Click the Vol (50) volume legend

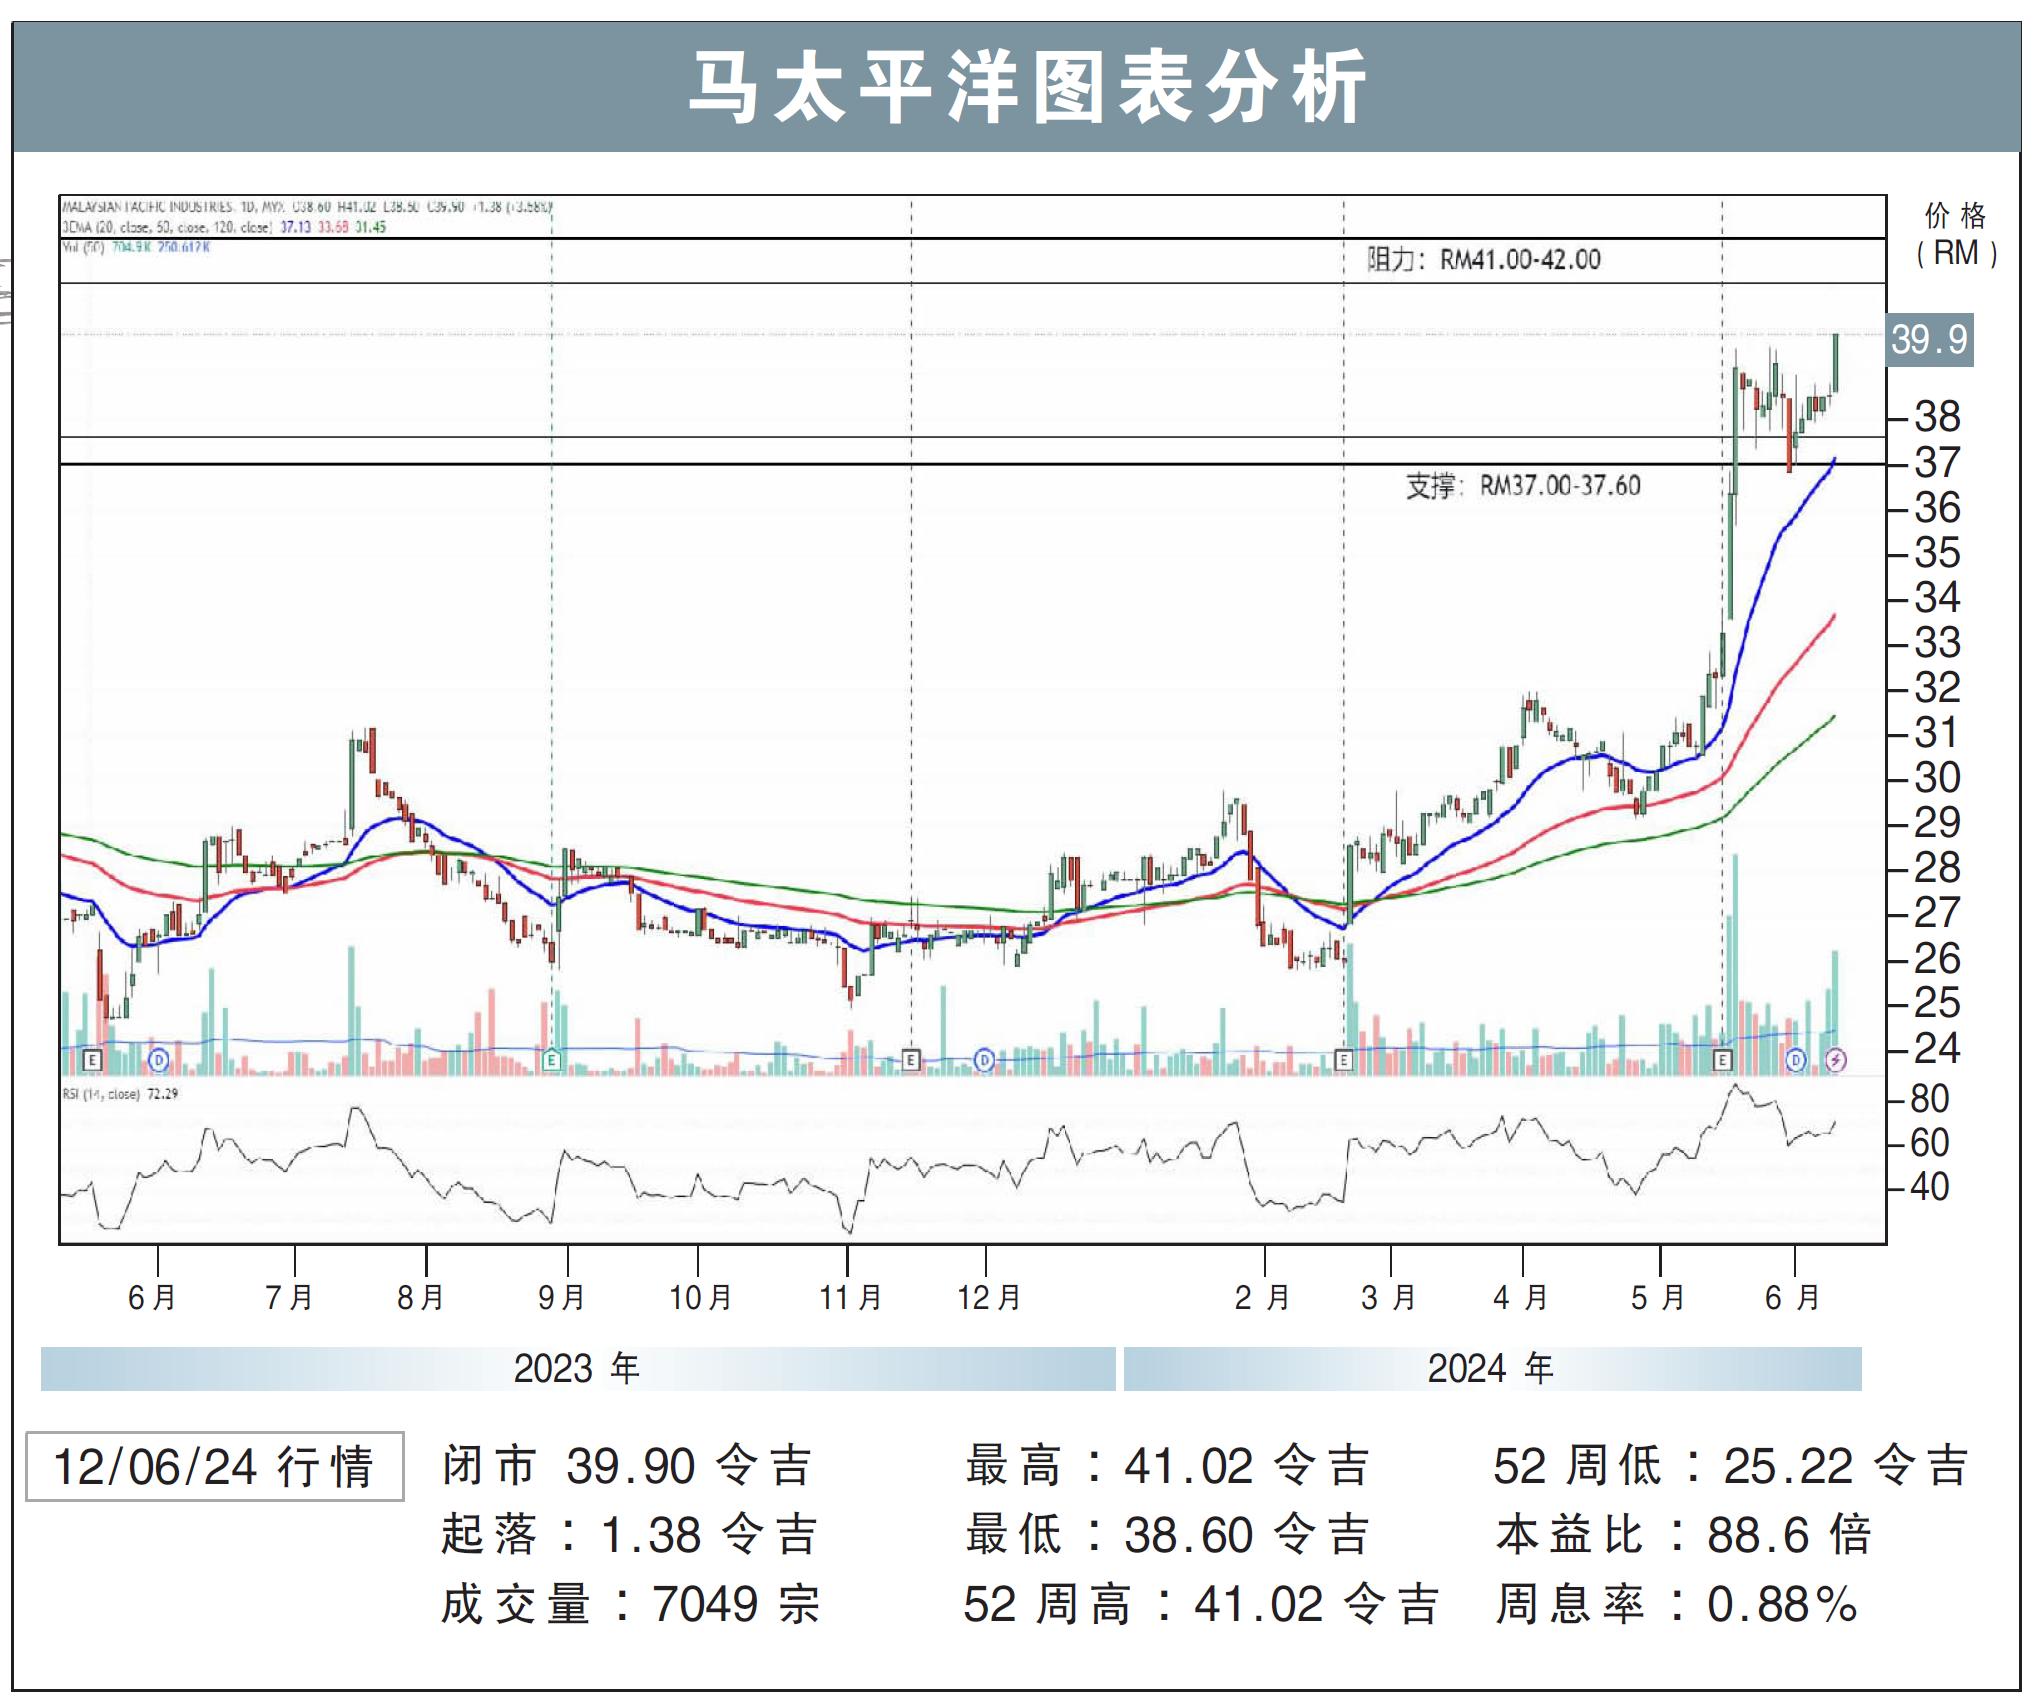pyautogui.click(x=136, y=247)
